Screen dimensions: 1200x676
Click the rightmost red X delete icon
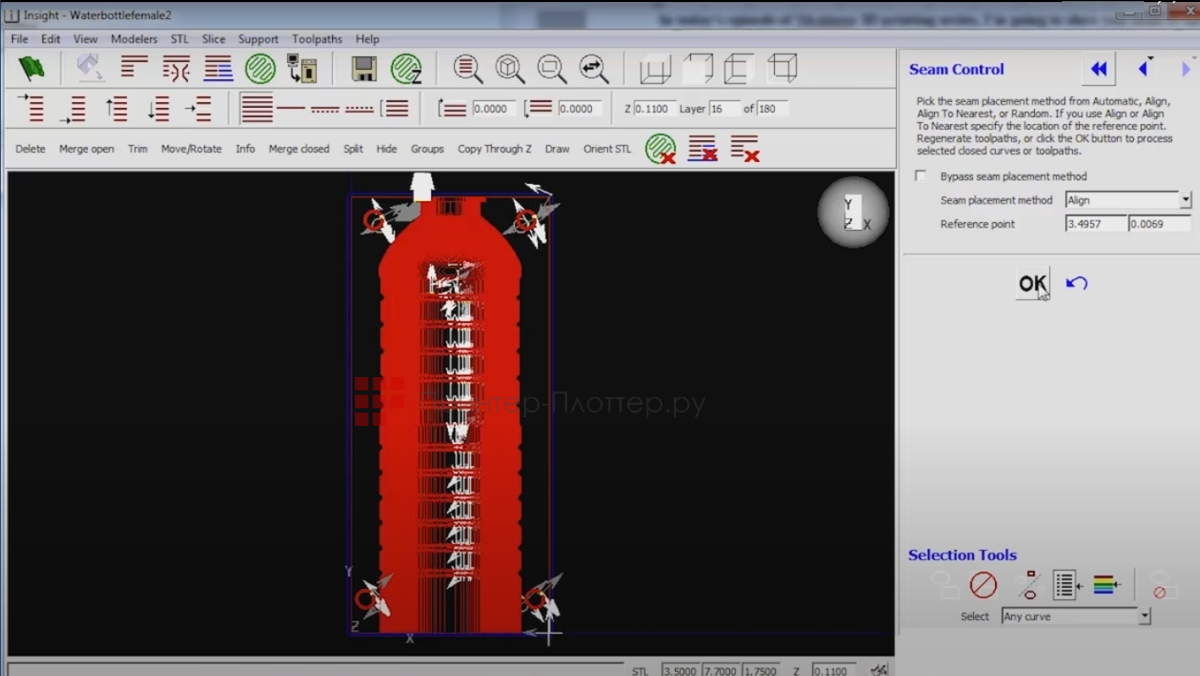tap(745, 147)
